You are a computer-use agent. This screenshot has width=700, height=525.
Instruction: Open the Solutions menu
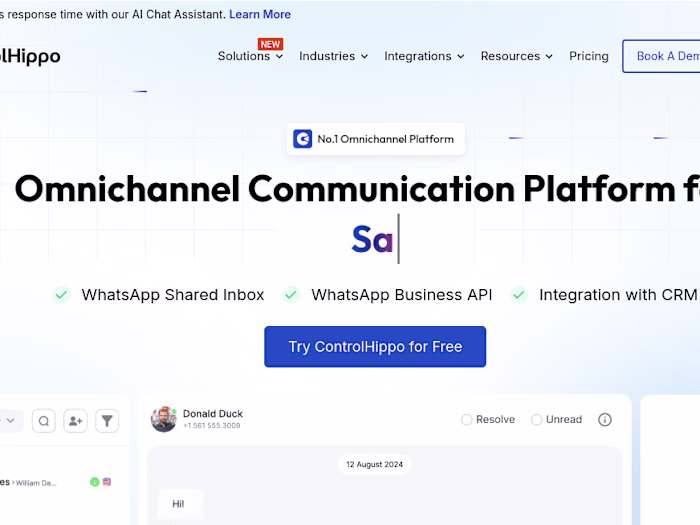(x=244, y=56)
